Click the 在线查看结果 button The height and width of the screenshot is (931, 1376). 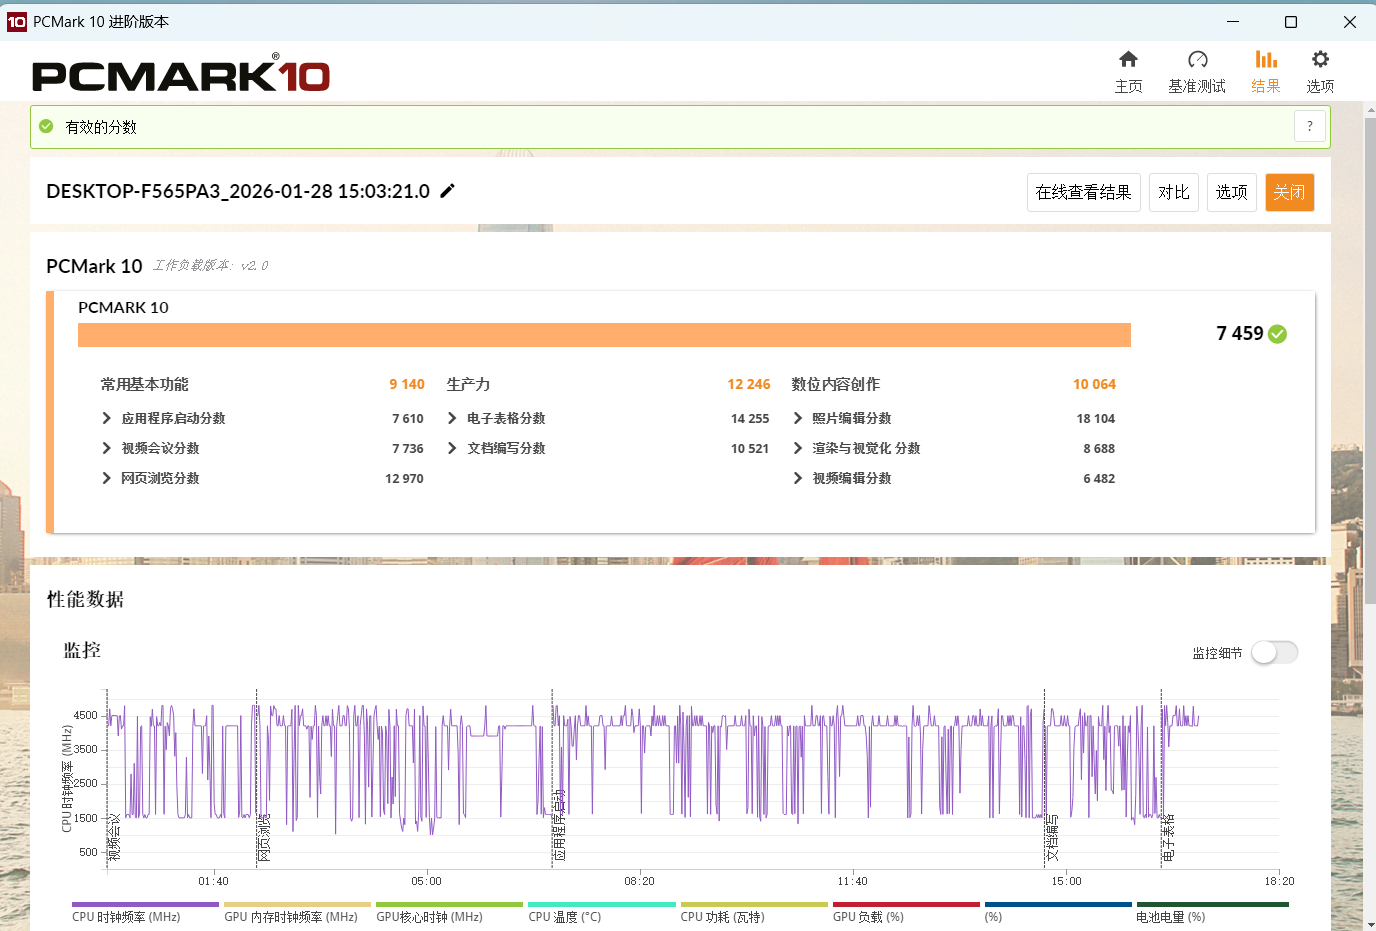click(1083, 192)
